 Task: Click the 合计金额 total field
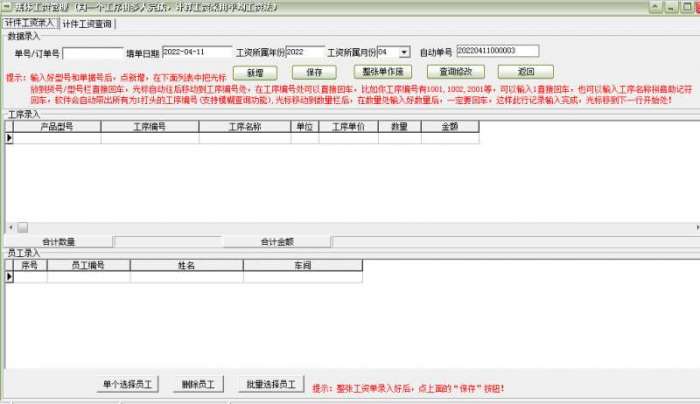515,242
